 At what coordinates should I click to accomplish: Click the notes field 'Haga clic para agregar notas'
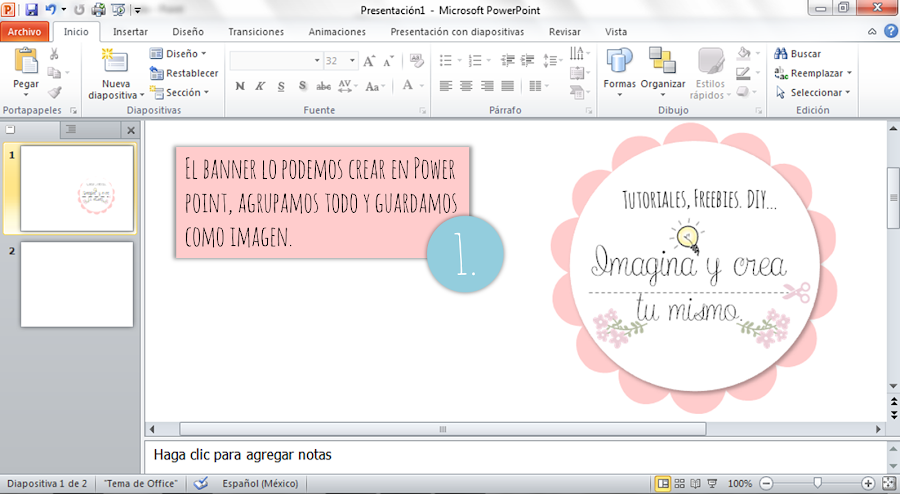click(514, 455)
